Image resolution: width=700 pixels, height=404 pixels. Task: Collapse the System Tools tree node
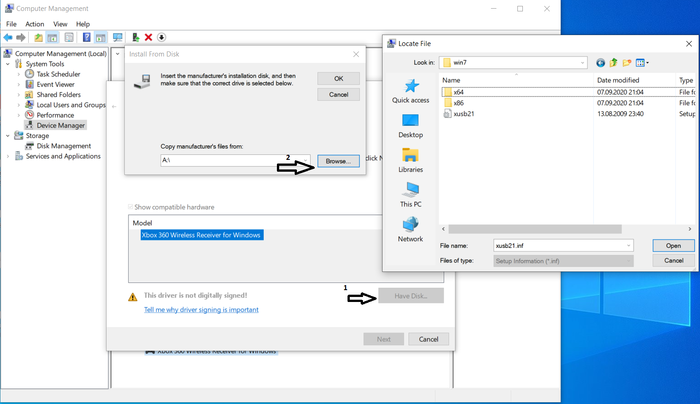coord(8,64)
